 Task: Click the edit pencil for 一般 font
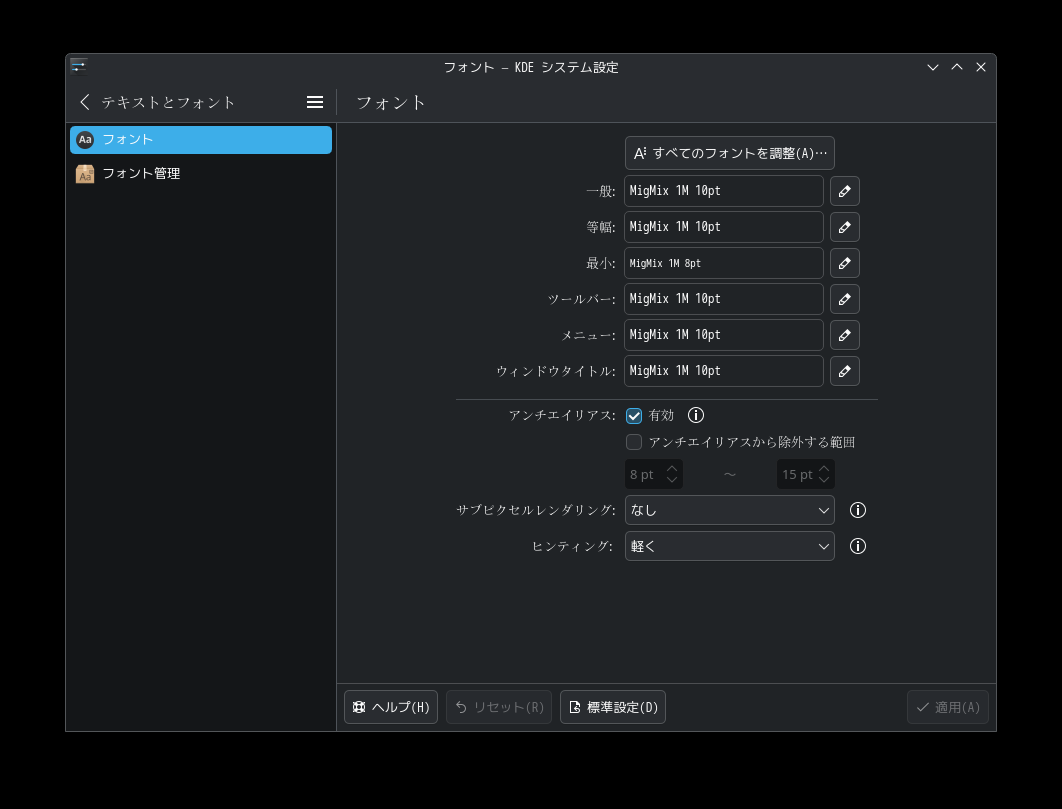point(845,191)
